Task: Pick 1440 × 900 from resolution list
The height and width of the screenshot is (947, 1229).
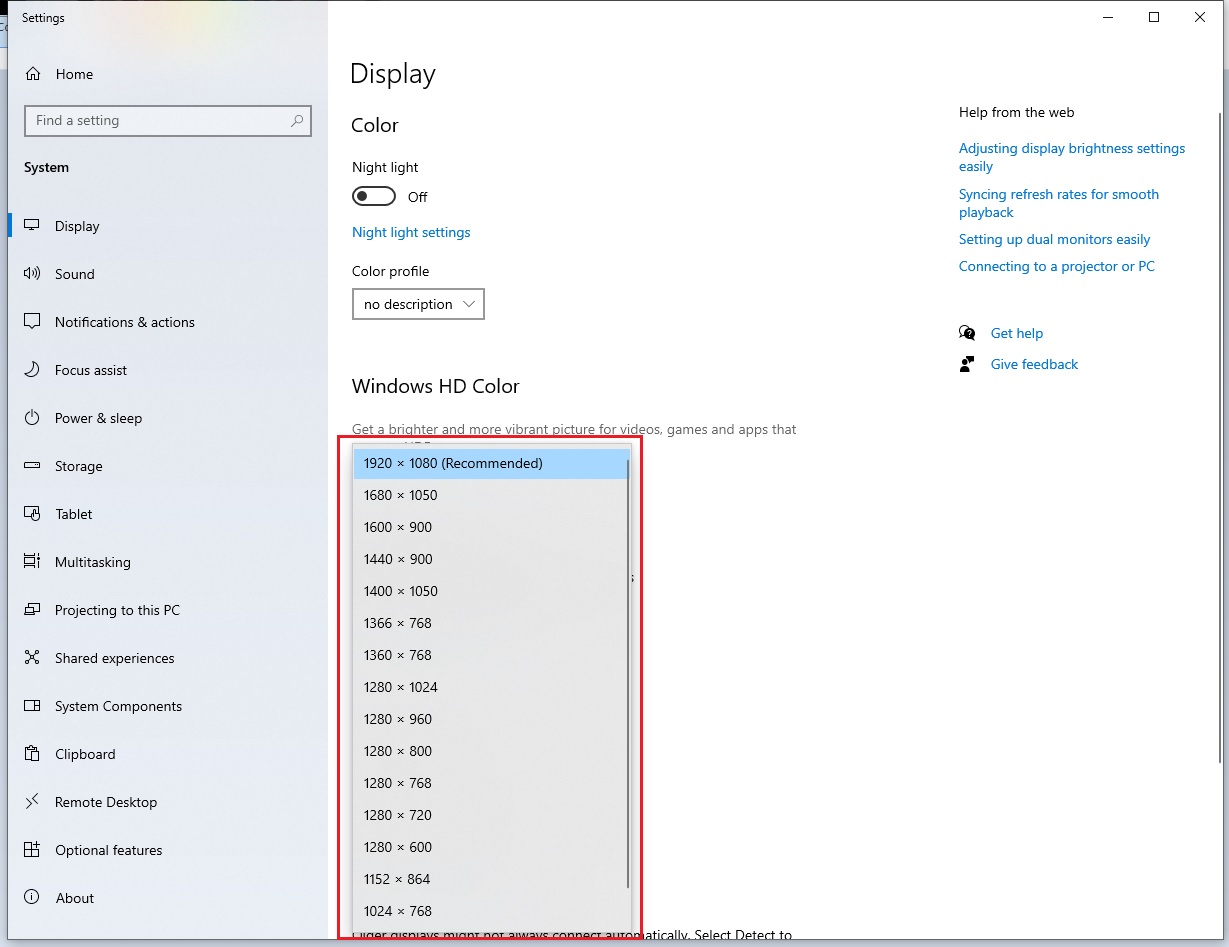Action: tap(491, 559)
